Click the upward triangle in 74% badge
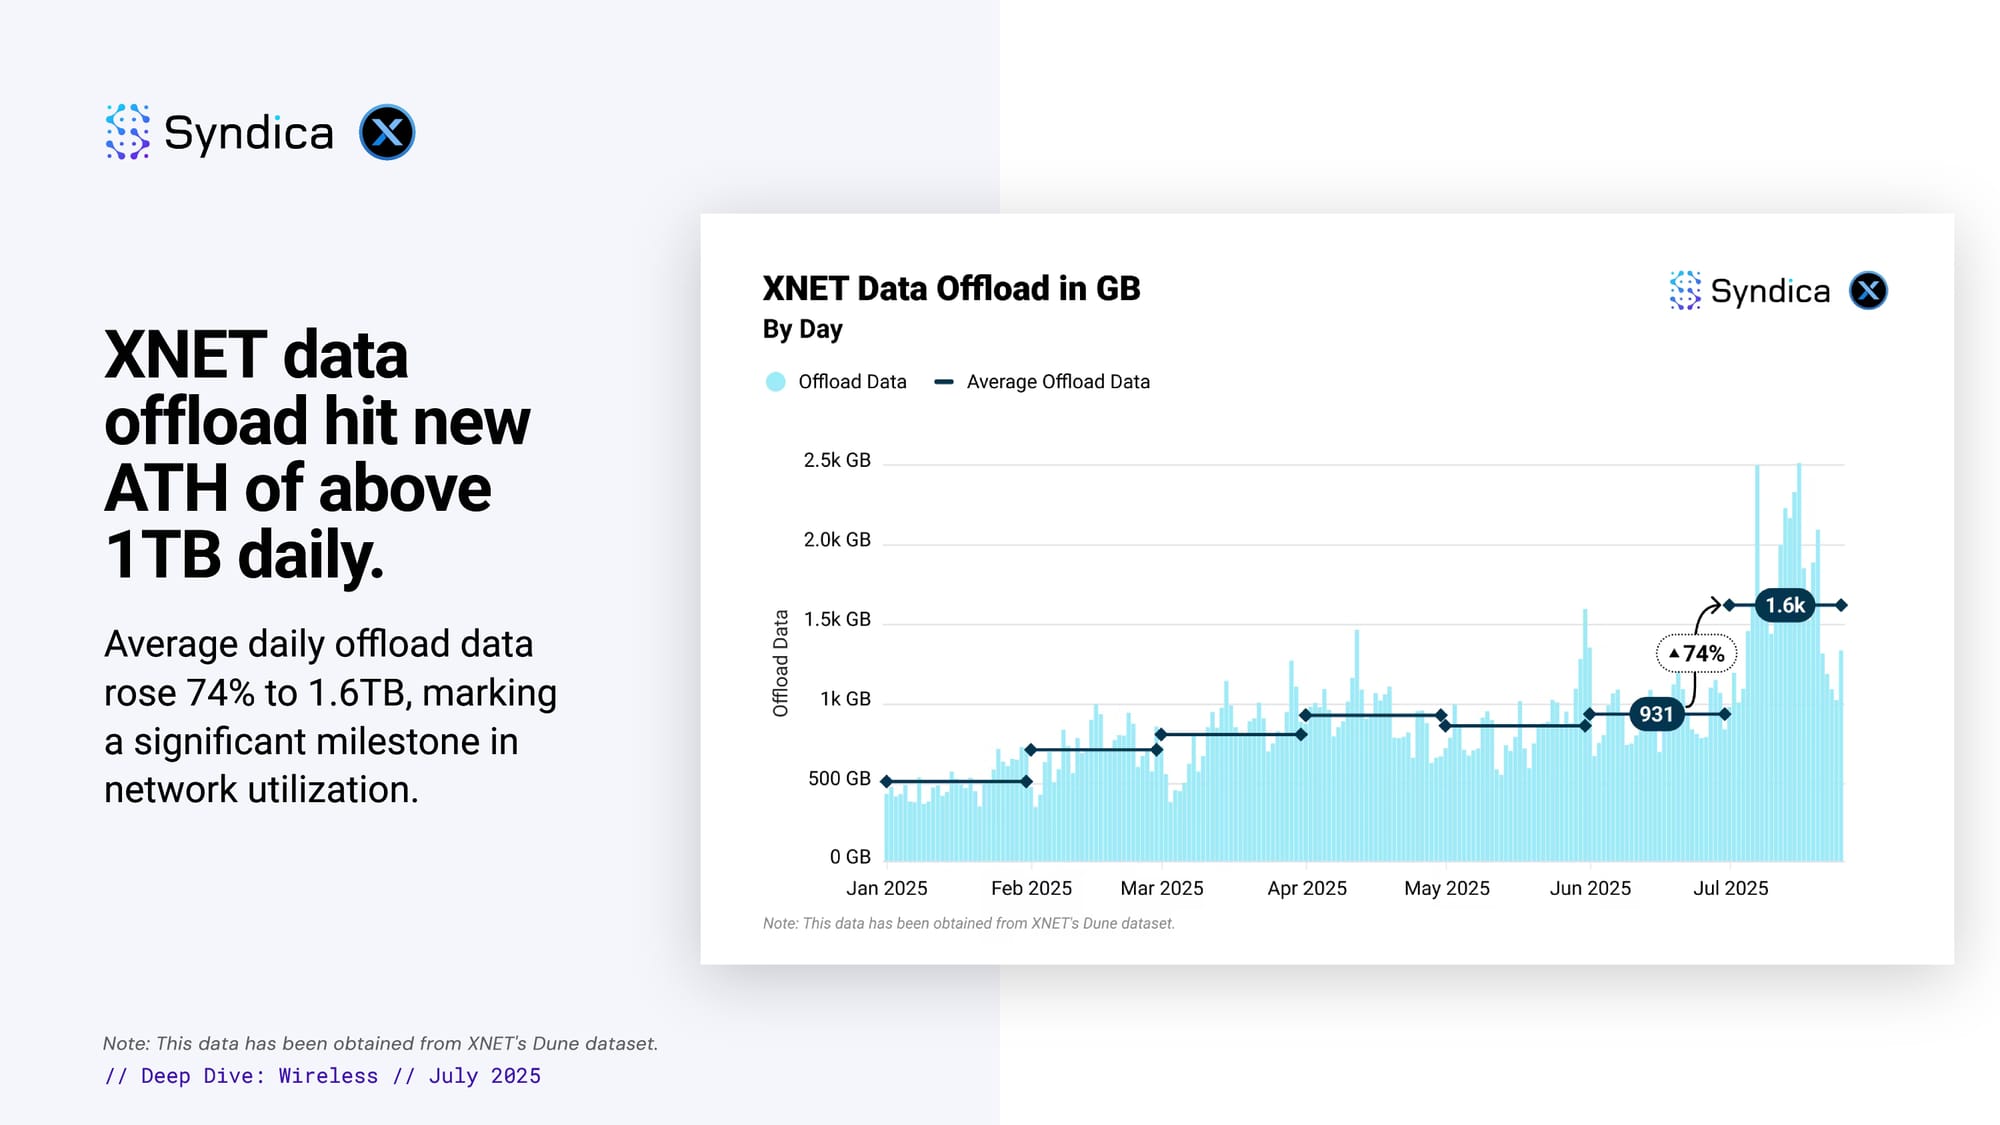 click(1674, 653)
